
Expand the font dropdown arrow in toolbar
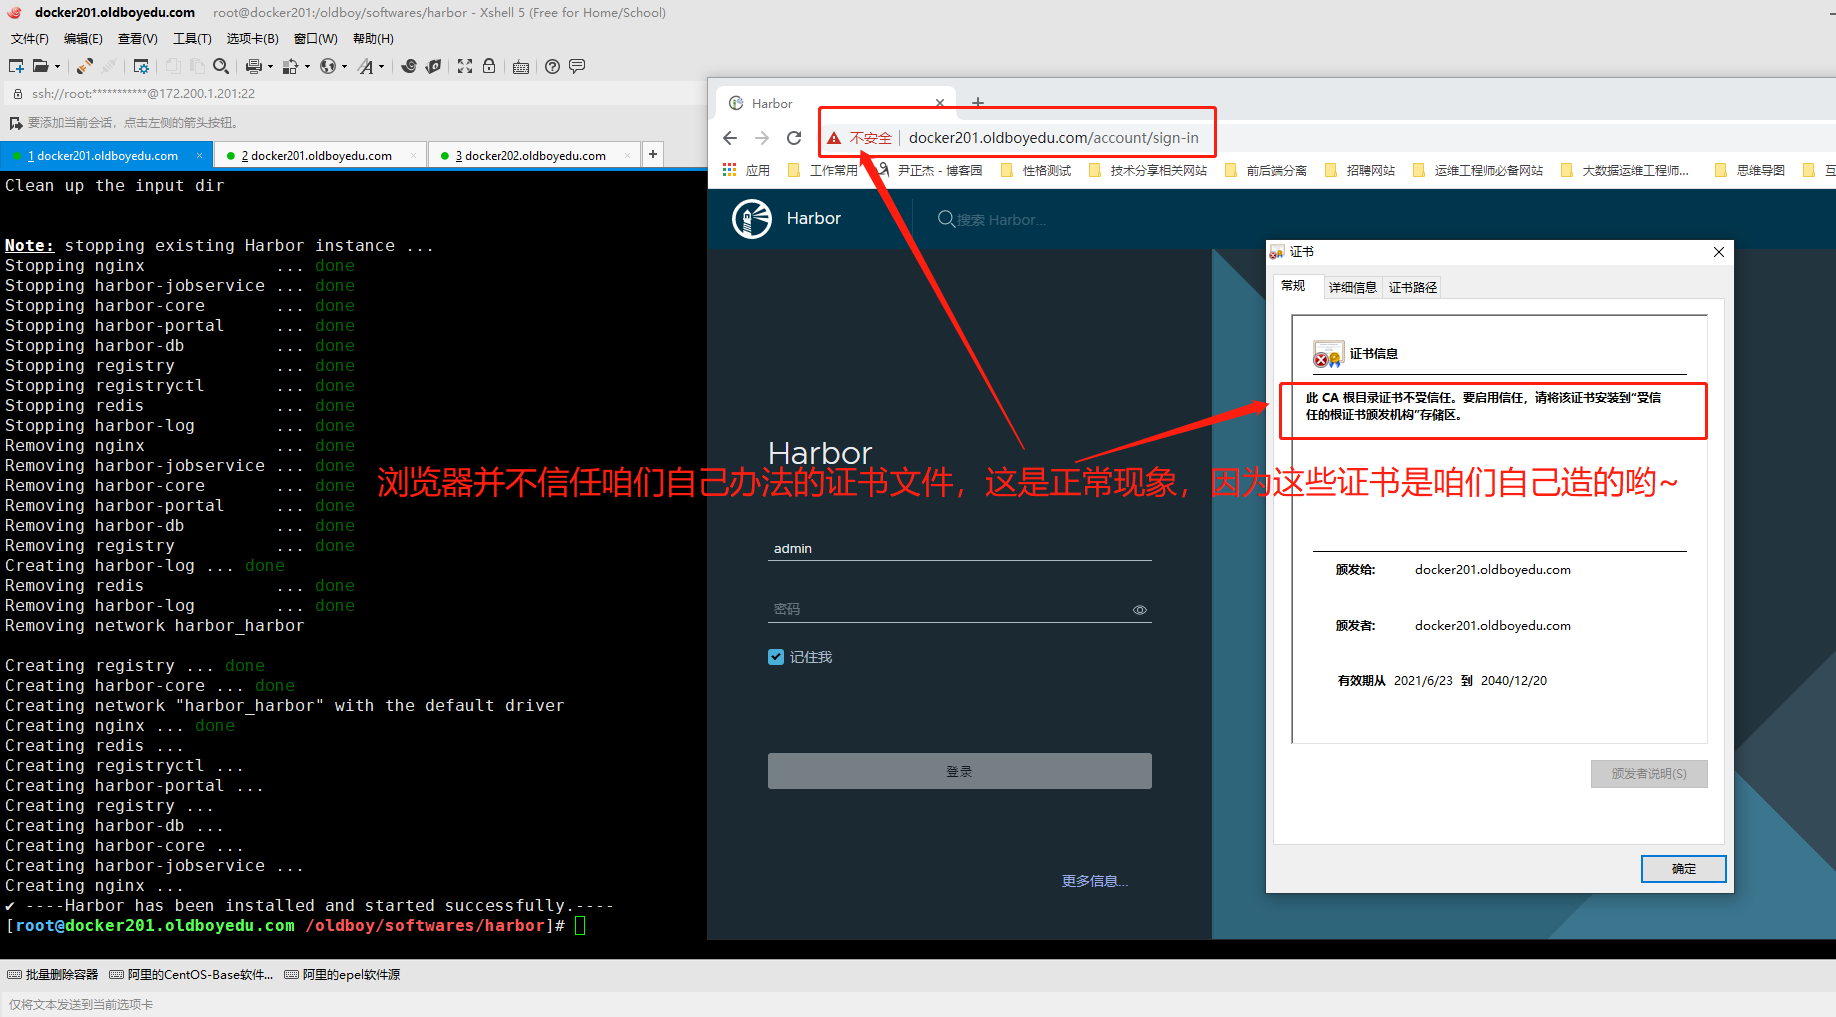381,67
